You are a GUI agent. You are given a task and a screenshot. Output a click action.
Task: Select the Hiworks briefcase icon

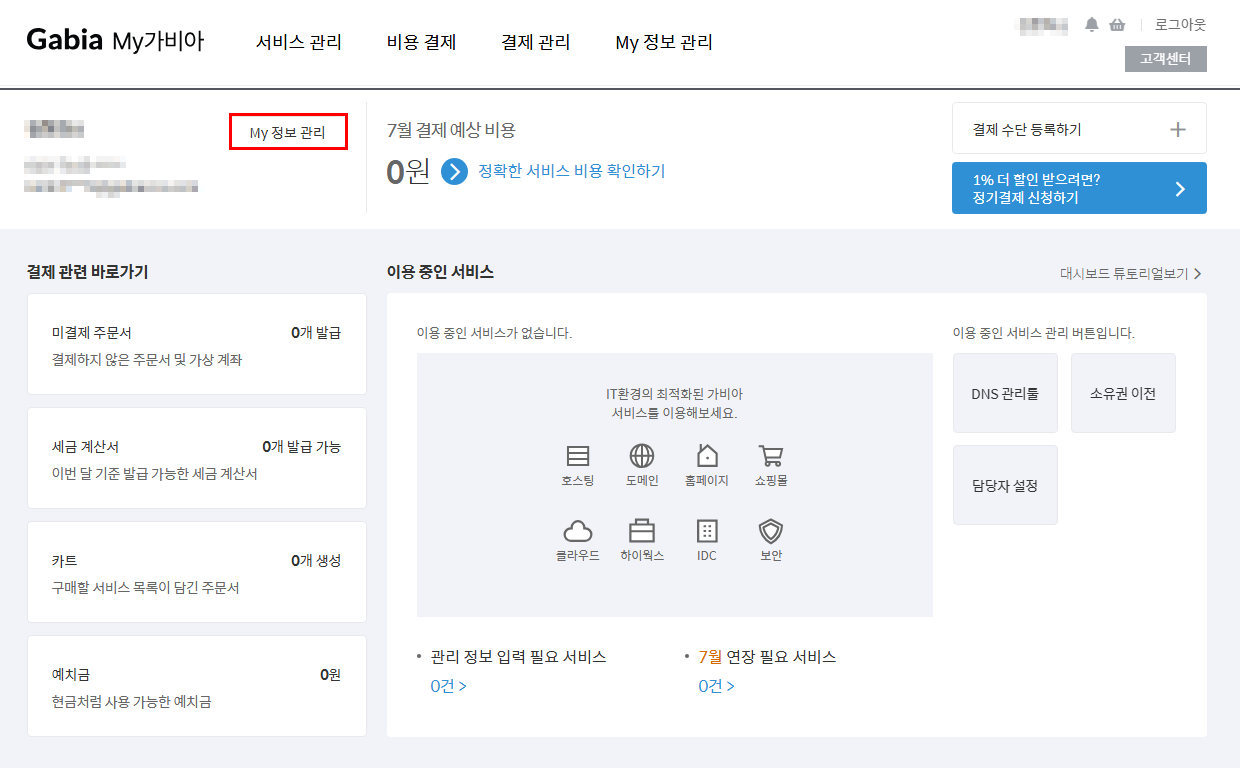642,531
